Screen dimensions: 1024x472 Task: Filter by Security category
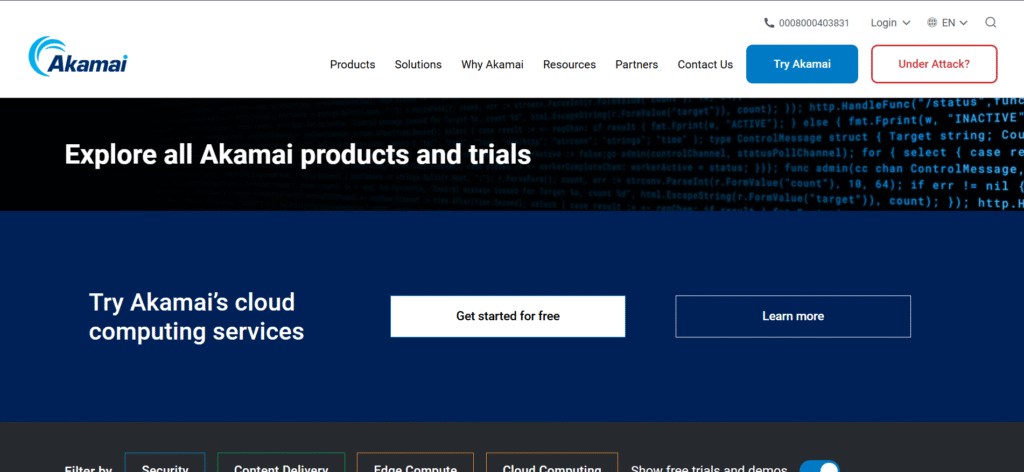(x=165, y=463)
